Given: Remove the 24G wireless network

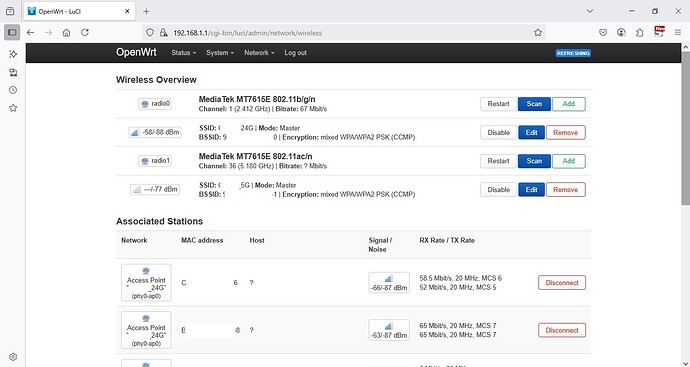Looking at the screenshot, I should click(x=565, y=132).
